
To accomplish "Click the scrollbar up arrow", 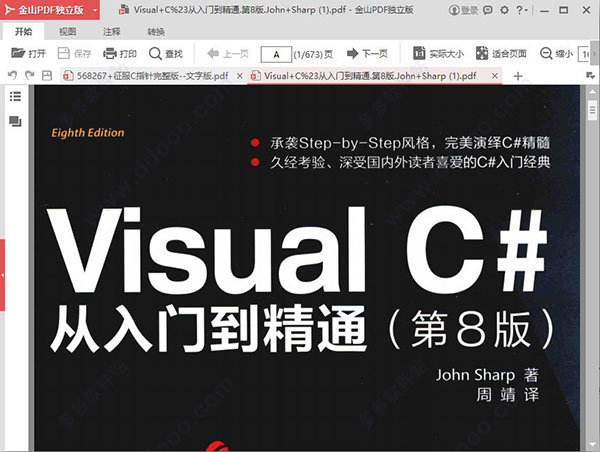I will [592, 92].
